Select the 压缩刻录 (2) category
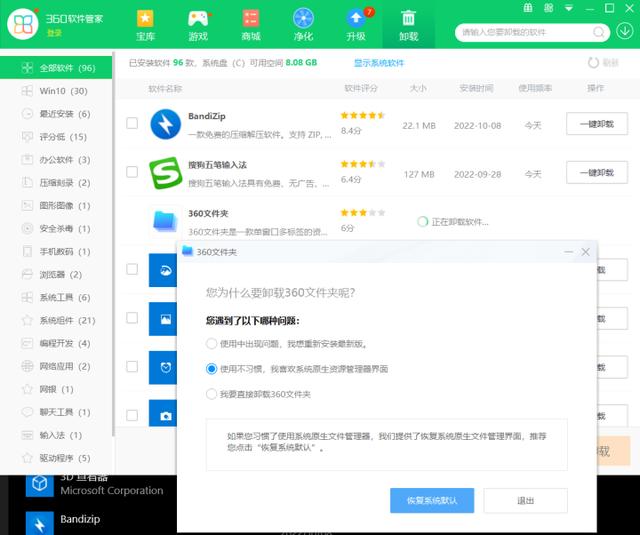Screen dimensions: 640x535 click(x=56, y=182)
